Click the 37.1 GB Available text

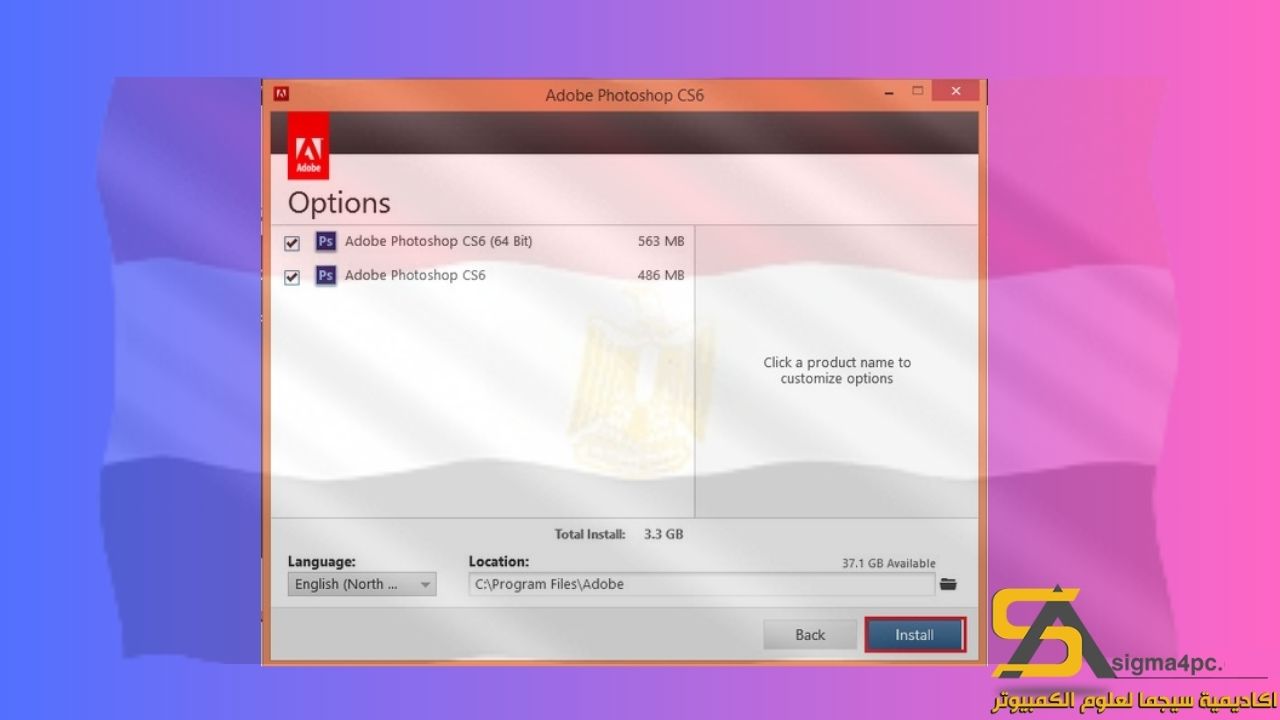(889, 564)
